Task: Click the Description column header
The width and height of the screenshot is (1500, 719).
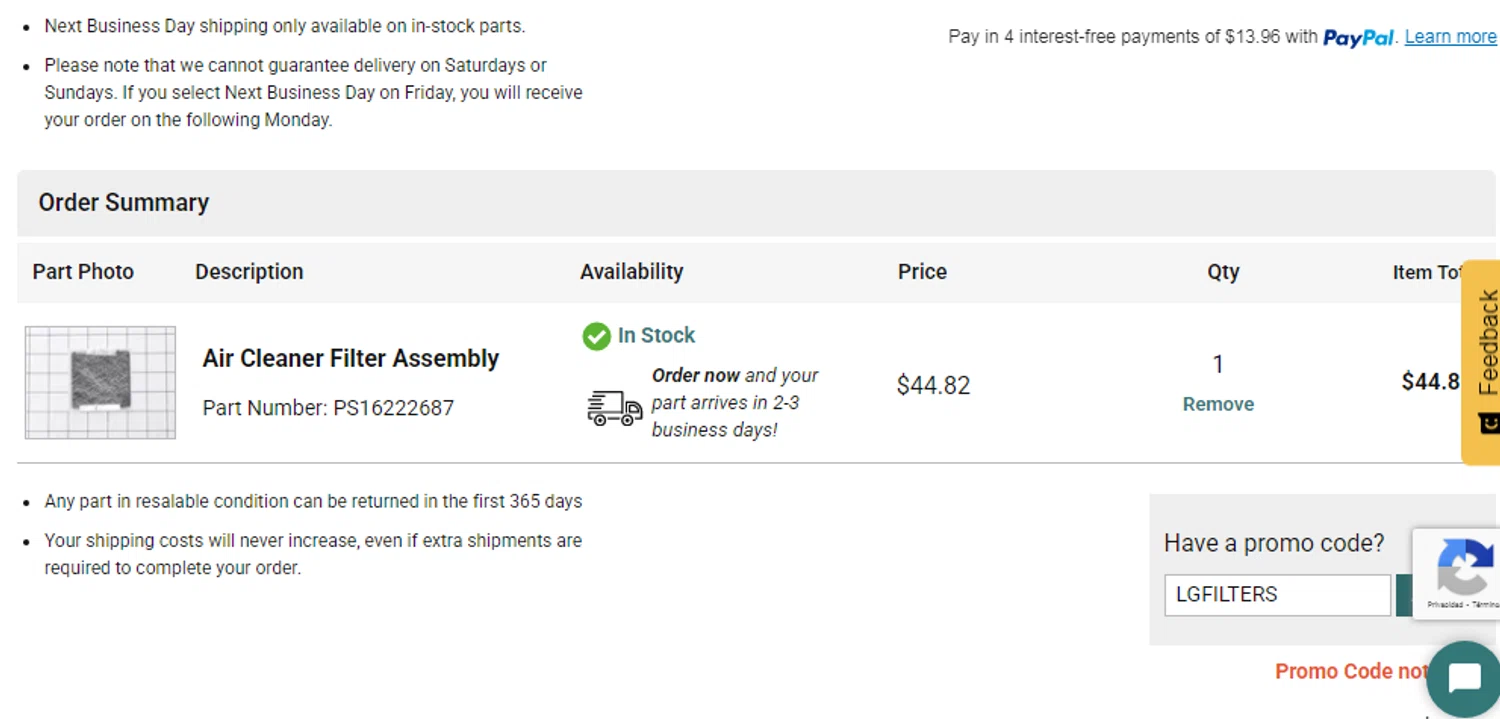Action: 249,271
